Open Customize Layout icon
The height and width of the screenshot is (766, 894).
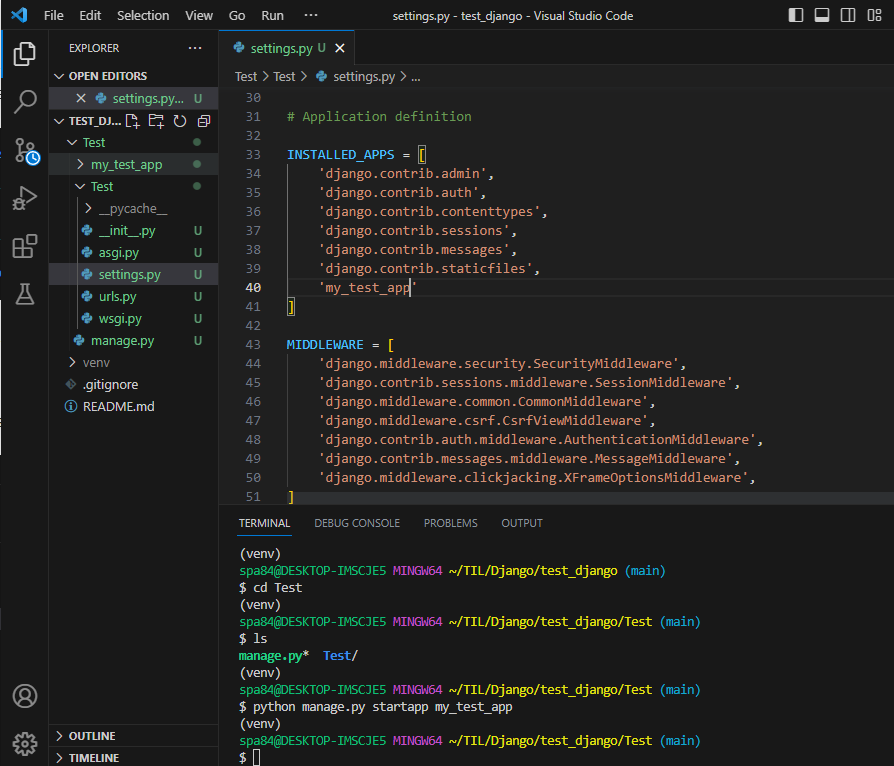(874, 15)
